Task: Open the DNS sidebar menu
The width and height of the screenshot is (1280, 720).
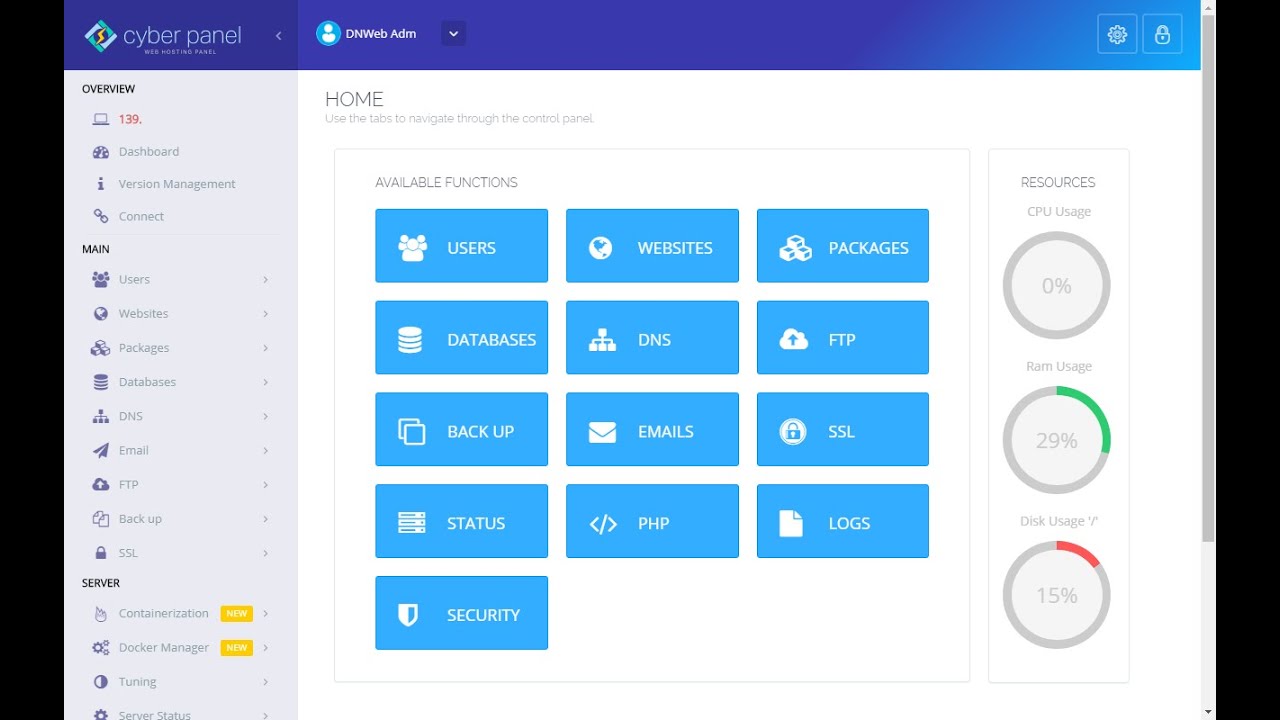Action: point(180,416)
